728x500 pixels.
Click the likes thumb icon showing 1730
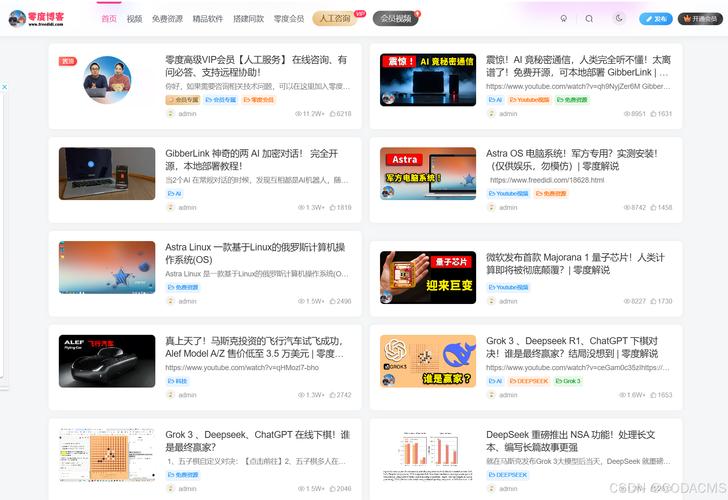pos(653,301)
